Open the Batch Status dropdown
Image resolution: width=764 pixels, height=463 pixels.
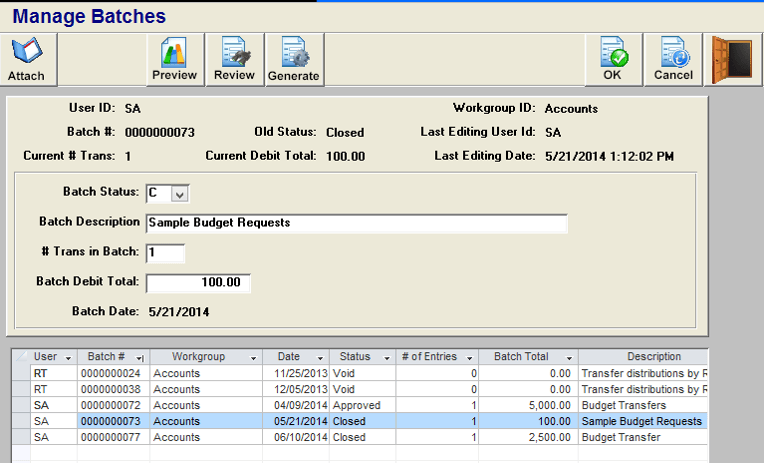(179, 194)
